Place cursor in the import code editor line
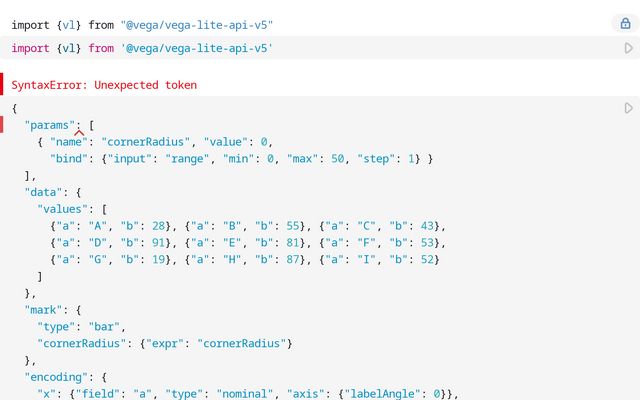640x400 pixels. pyautogui.click(x=312, y=48)
